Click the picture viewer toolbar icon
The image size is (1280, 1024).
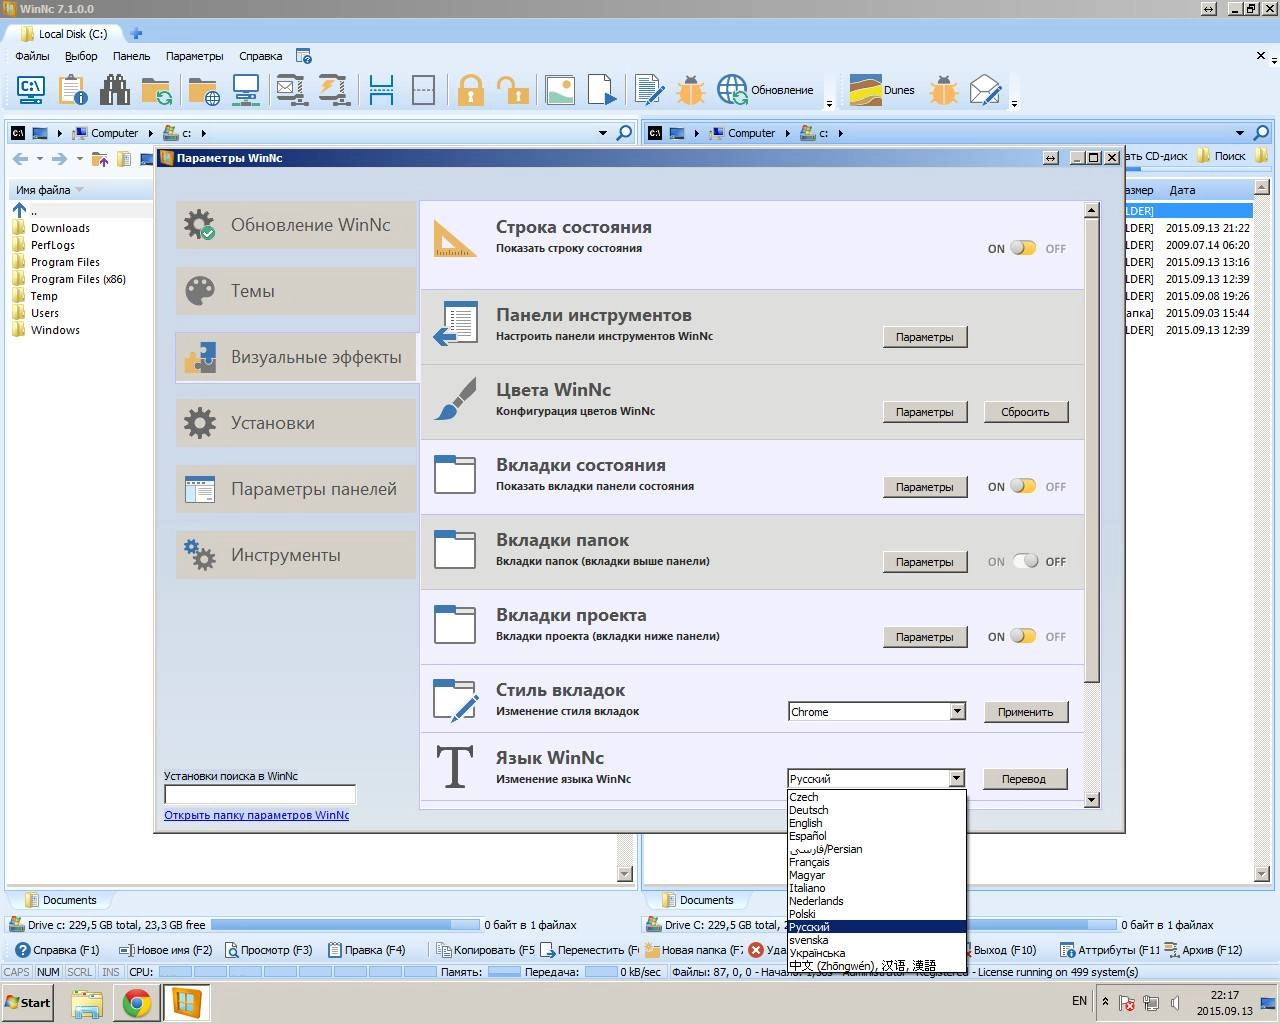(560, 90)
